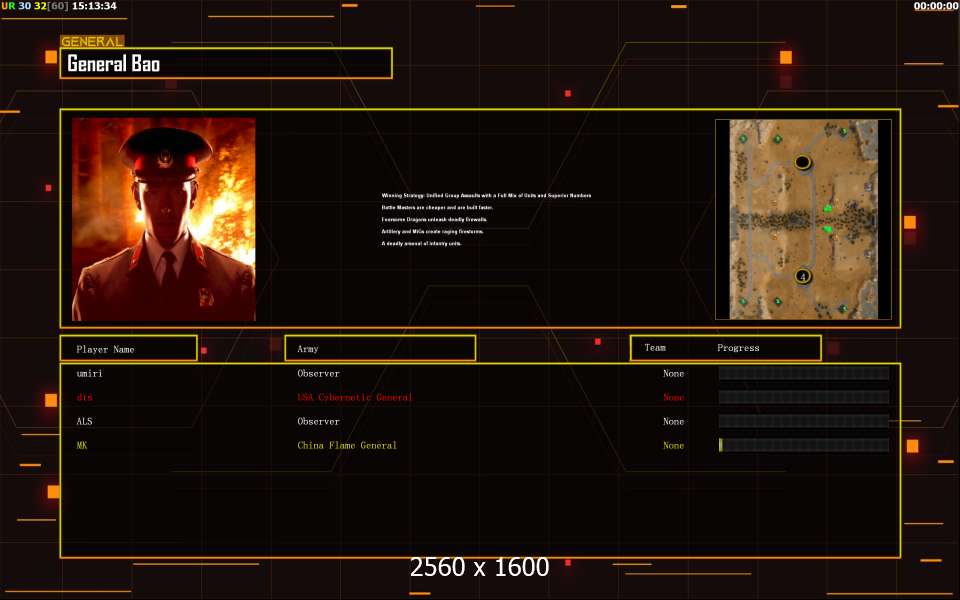Screen dimensions: 960x600
Task: Click dts's loading progress bar
Action: click(804, 397)
